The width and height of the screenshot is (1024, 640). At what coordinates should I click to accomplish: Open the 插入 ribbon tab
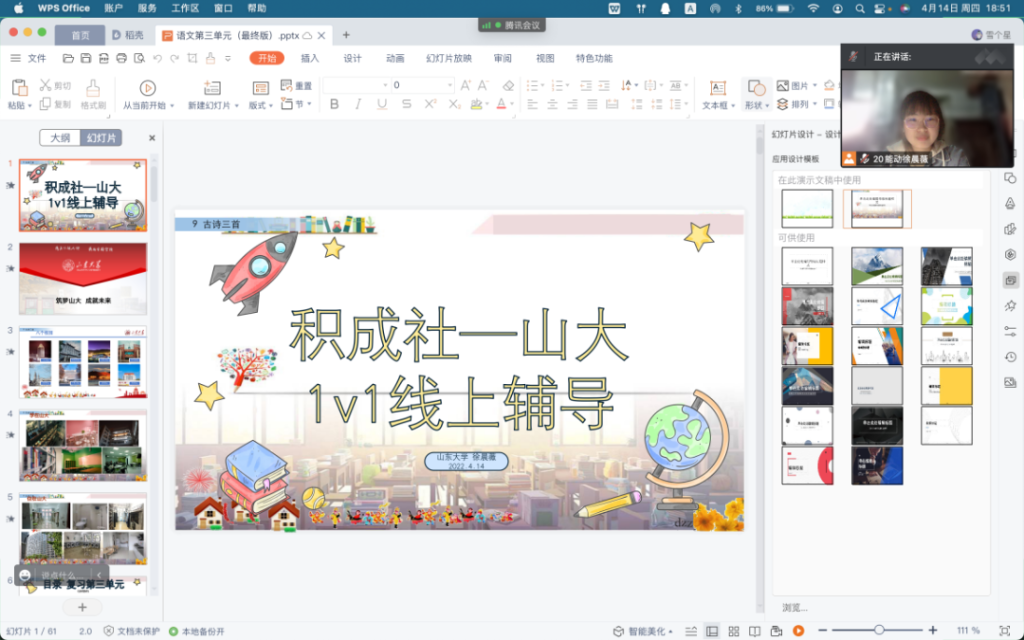click(x=310, y=58)
